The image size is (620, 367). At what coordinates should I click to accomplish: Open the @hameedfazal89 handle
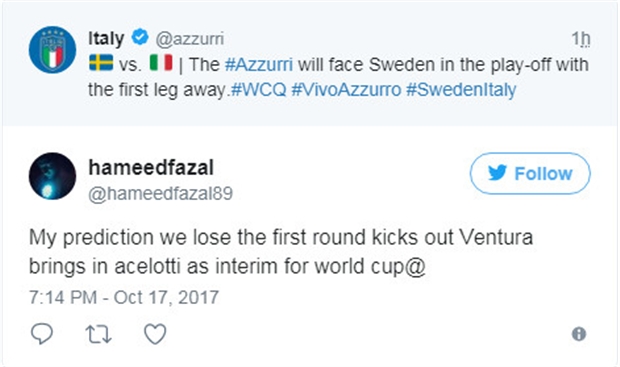coord(161,193)
